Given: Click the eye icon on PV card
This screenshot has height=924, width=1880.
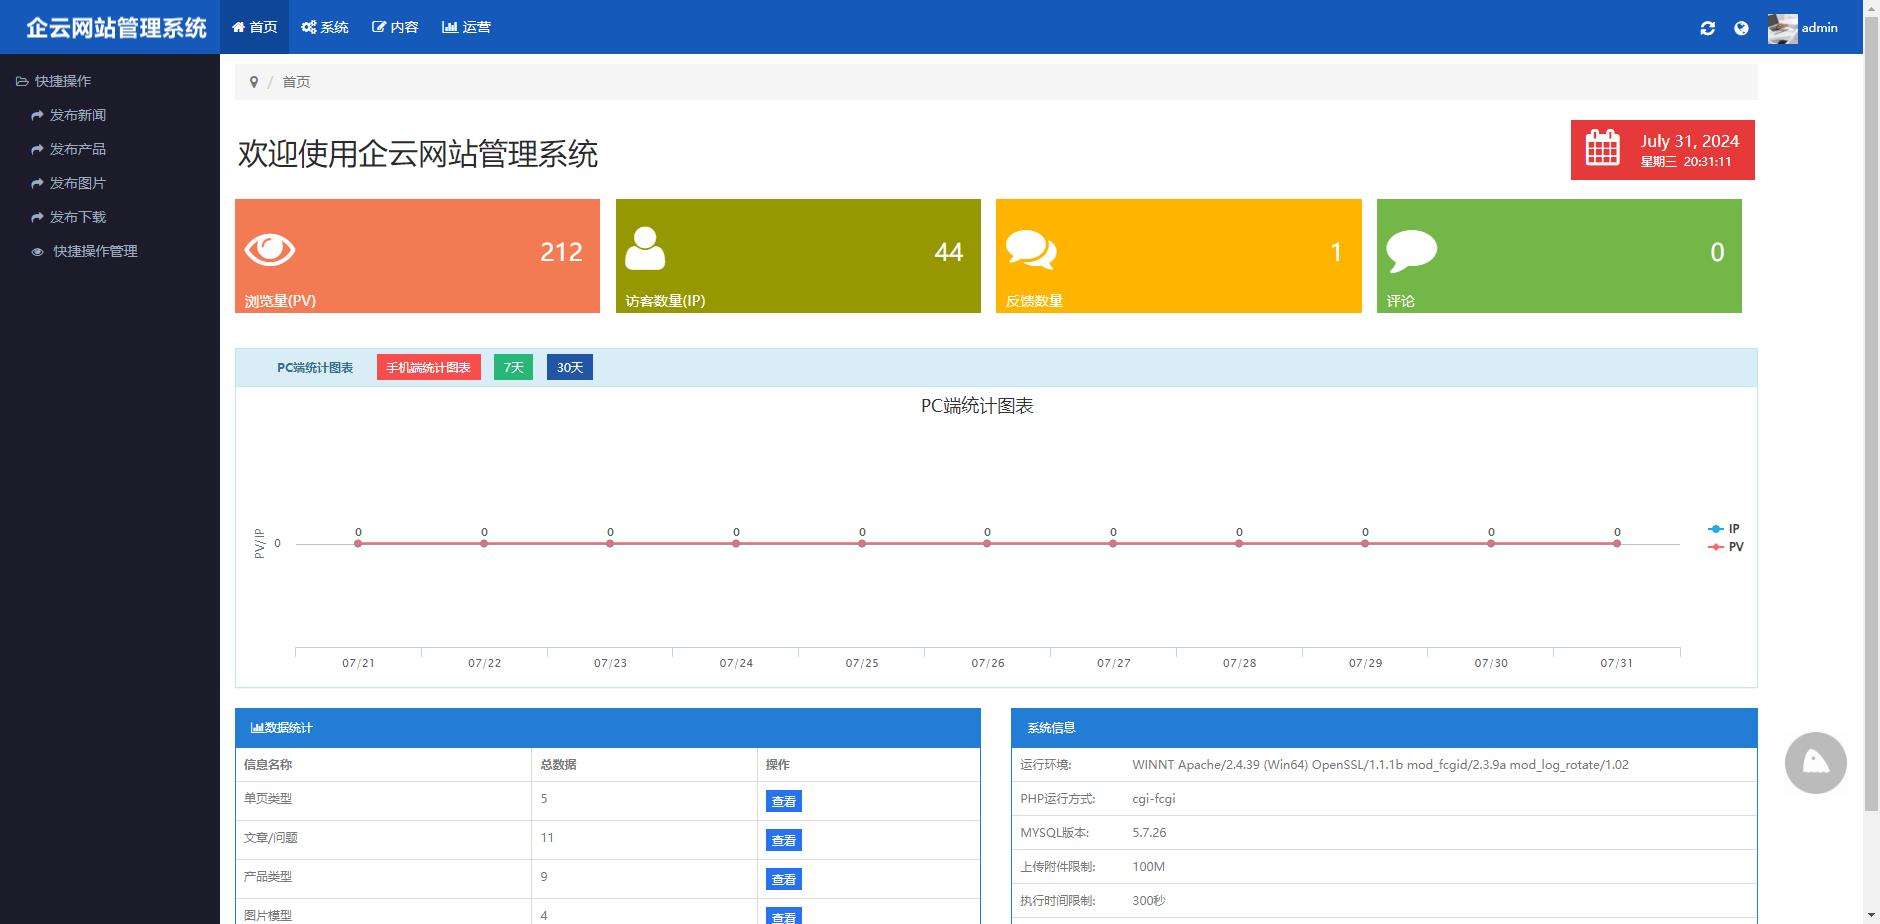Looking at the screenshot, I should (x=270, y=249).
